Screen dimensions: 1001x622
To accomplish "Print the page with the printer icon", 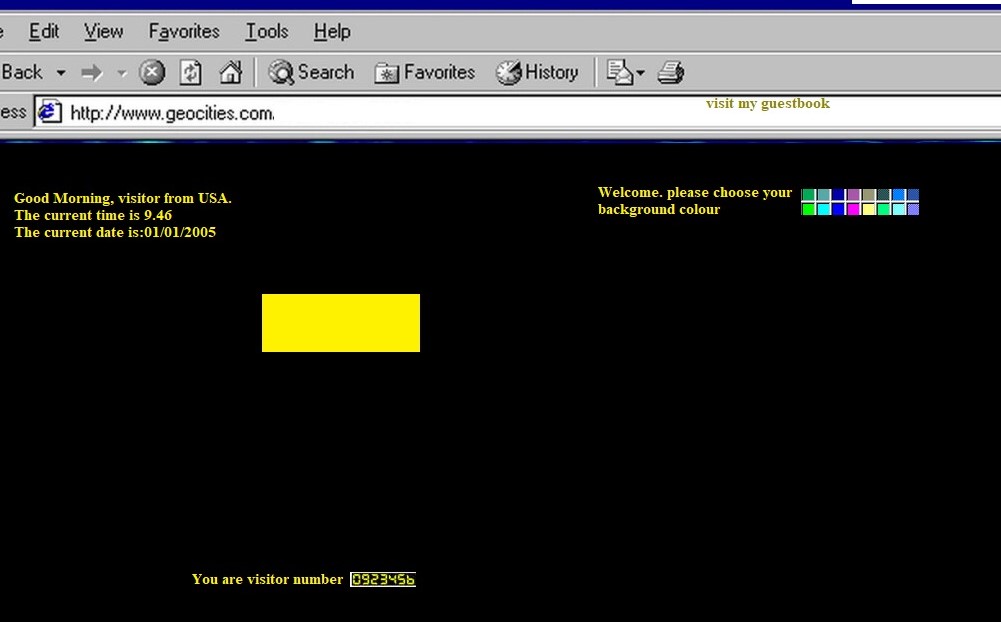I will tap(670, 72).
